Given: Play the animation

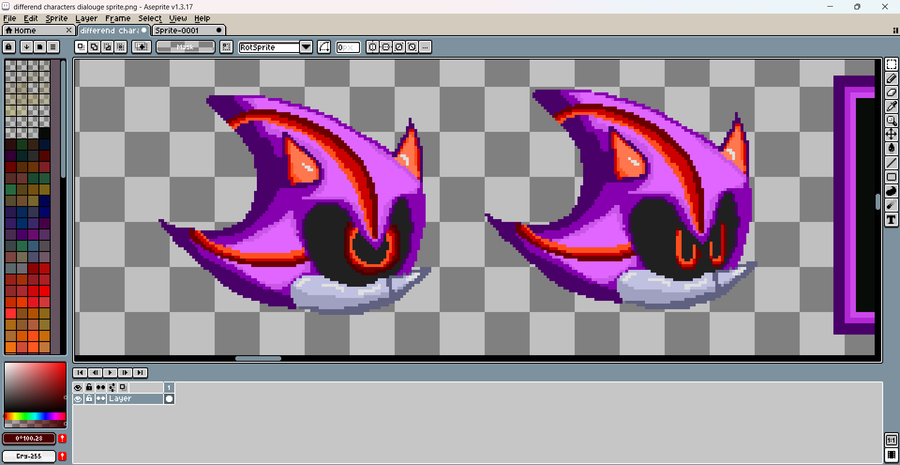Looking at the screenshot, I should pos(111,373).
